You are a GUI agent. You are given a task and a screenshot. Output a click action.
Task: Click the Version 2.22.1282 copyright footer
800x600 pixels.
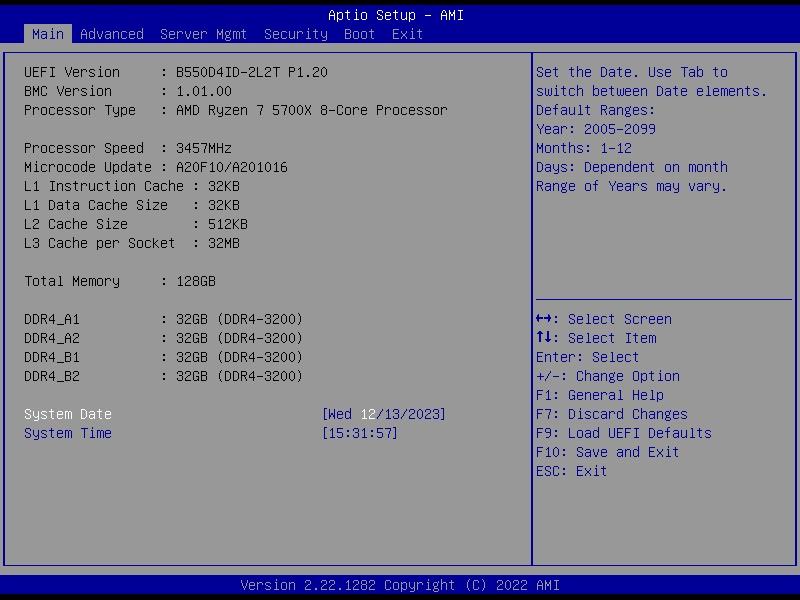400,585
